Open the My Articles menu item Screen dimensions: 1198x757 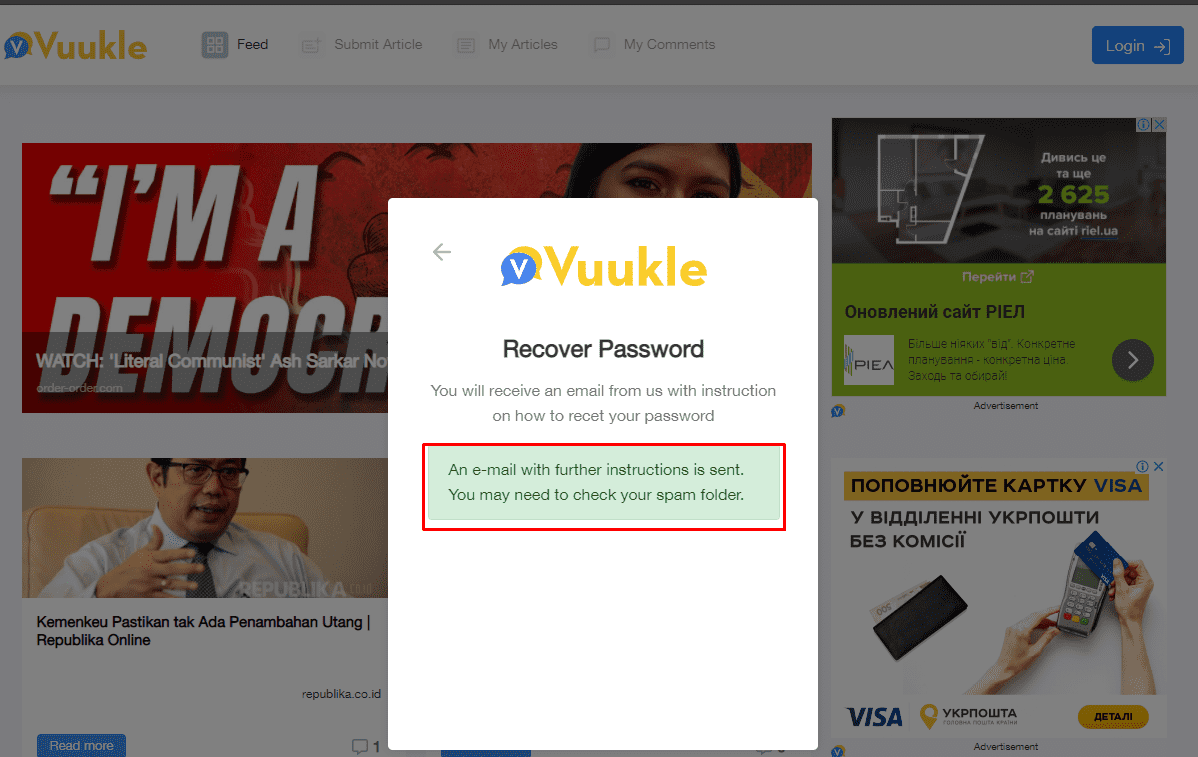coord(507,45)
